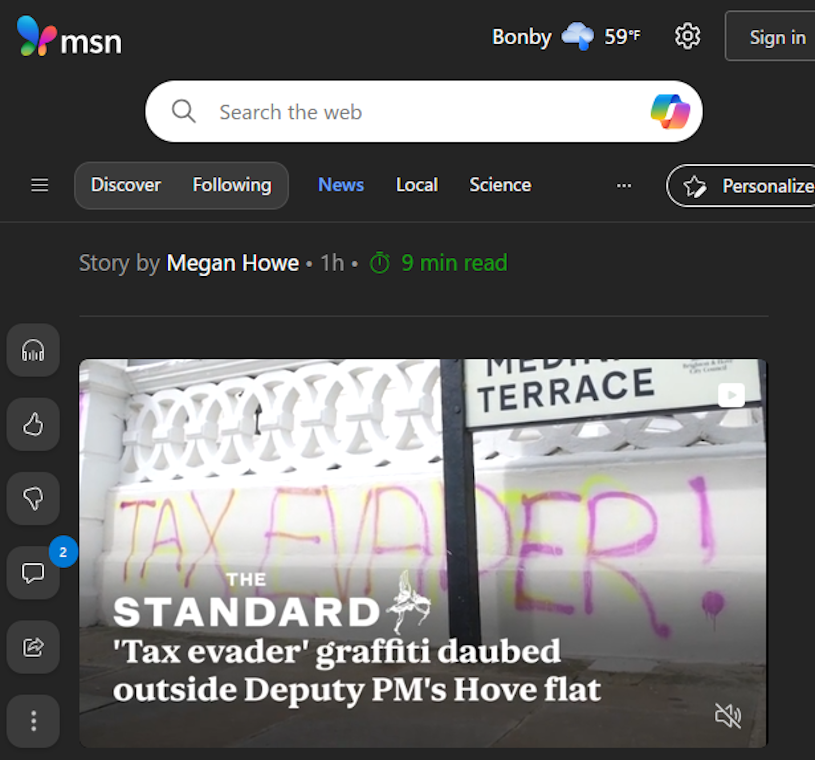Listen to the article with the headphones icon
The width and height of the screenshot is (815, 760).
coord(33,350)
